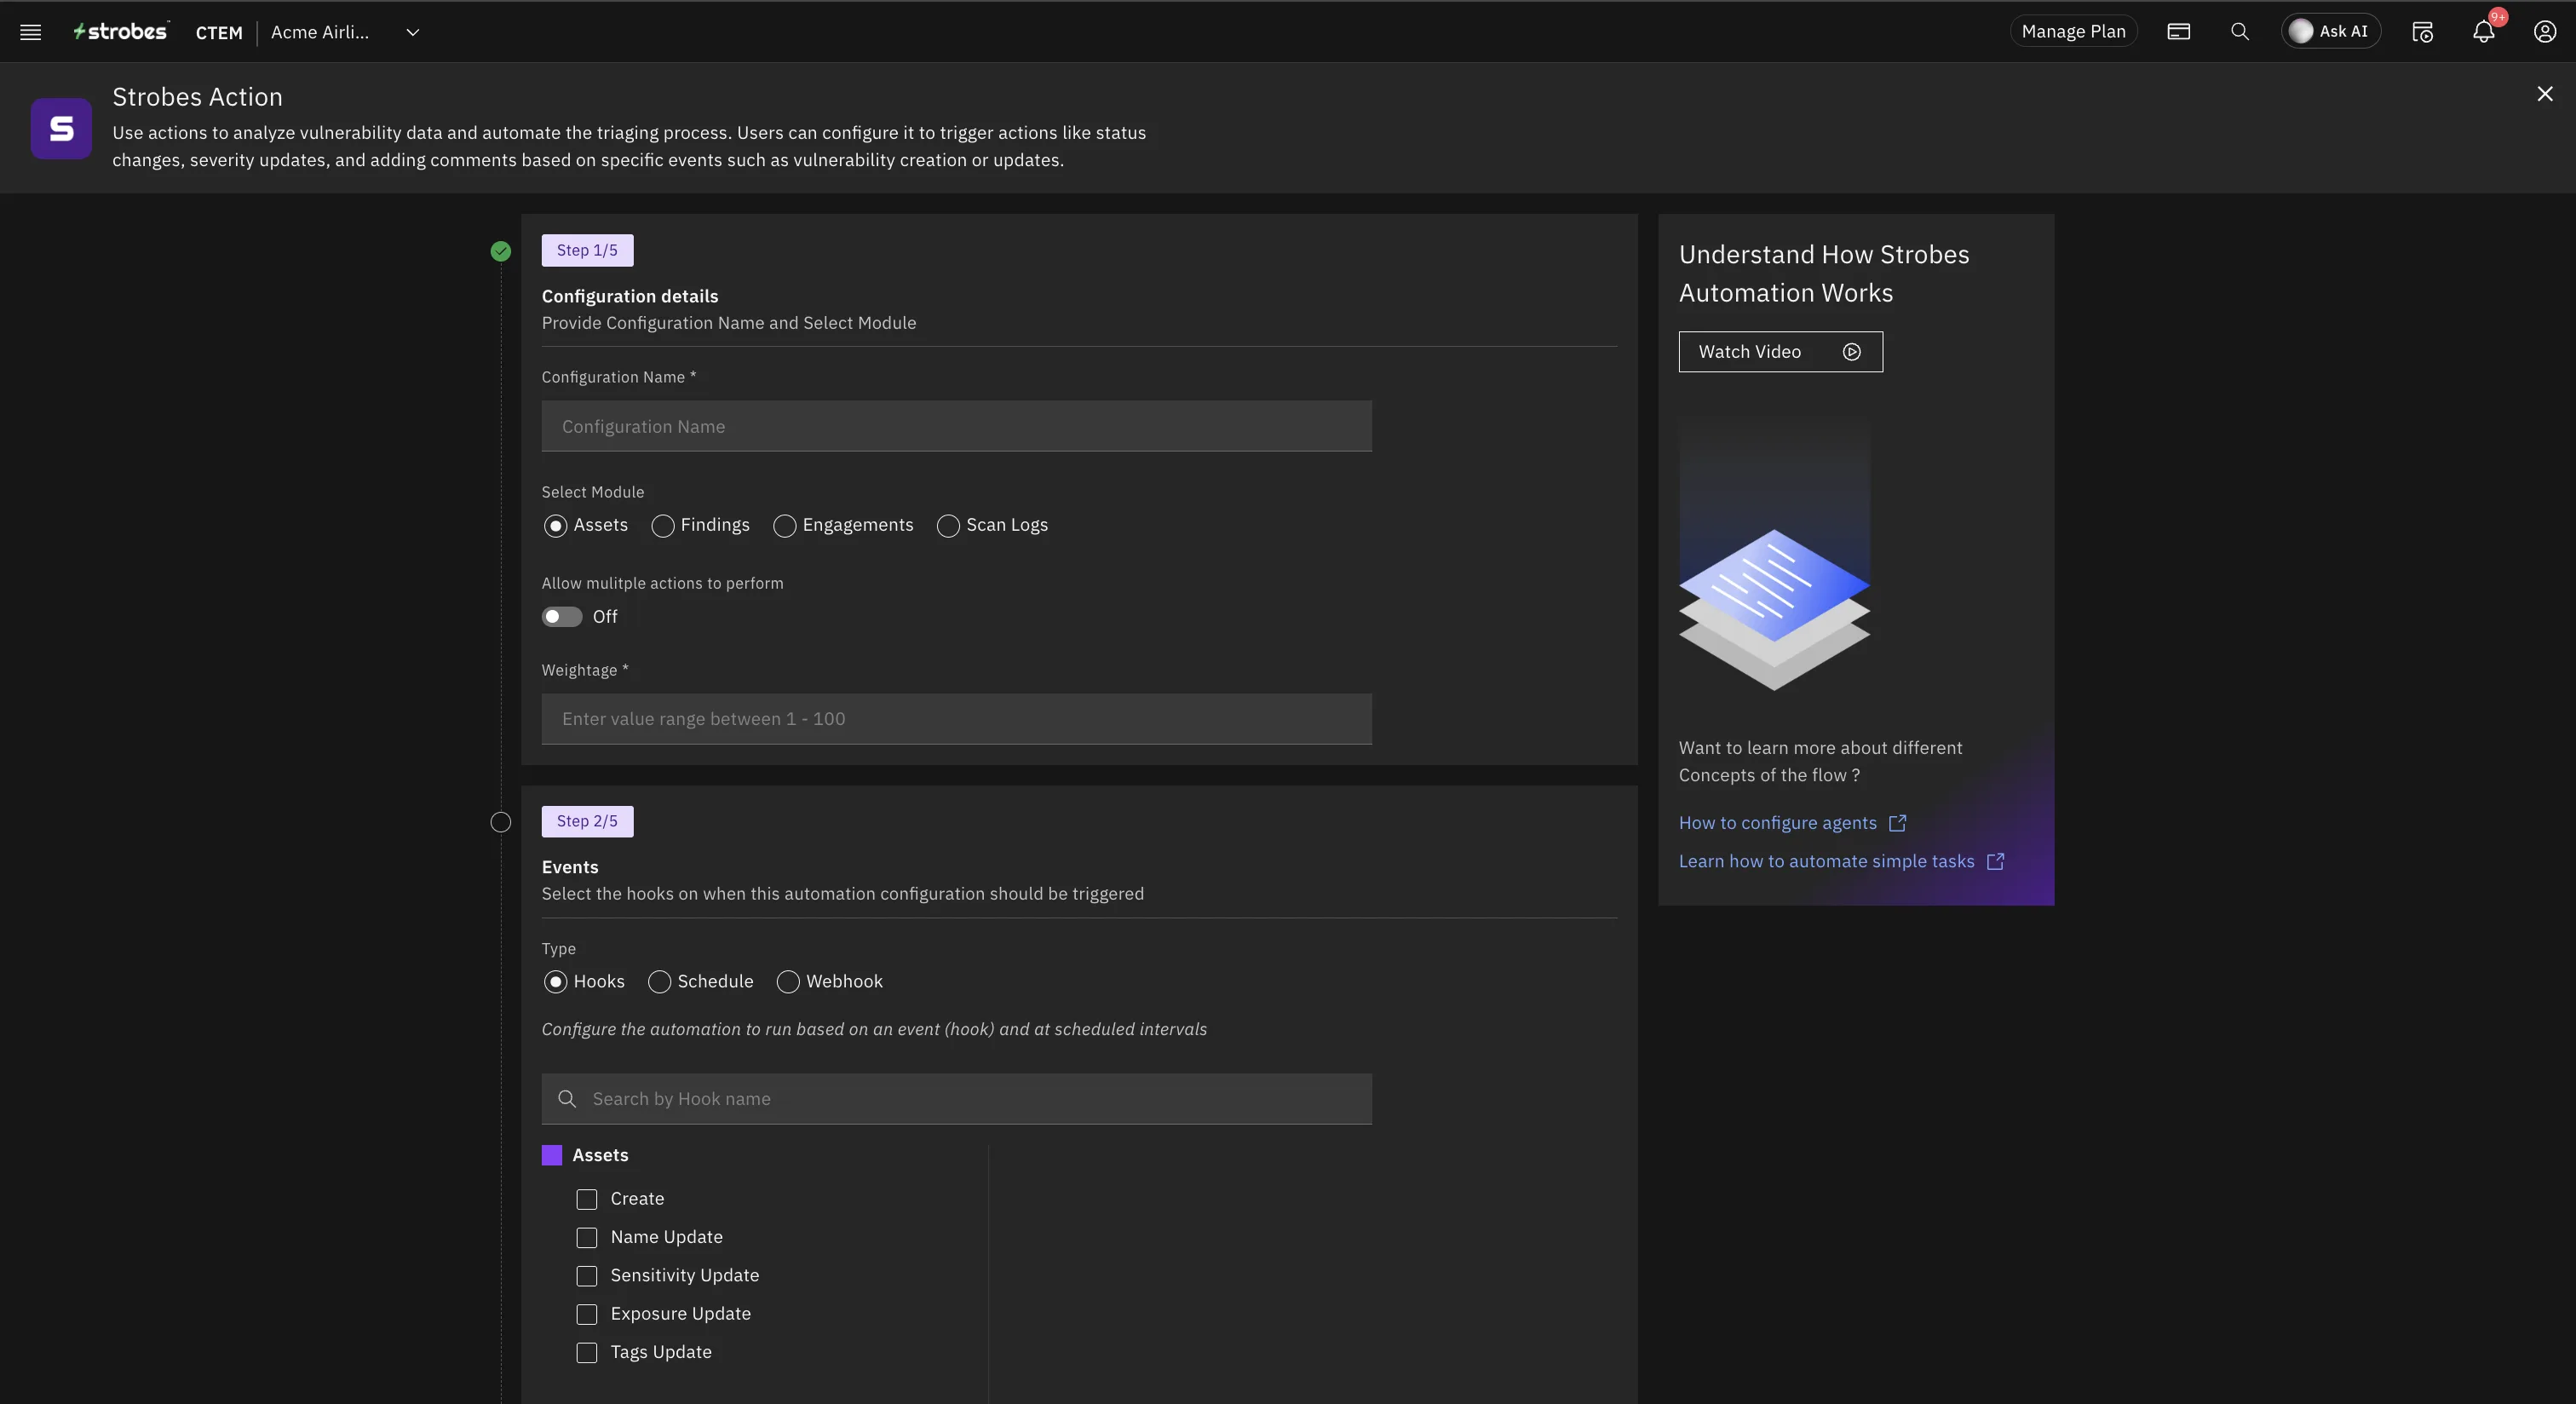Click the search icon inside Hook name field

pyautogui.click(x=567, y=1099)
